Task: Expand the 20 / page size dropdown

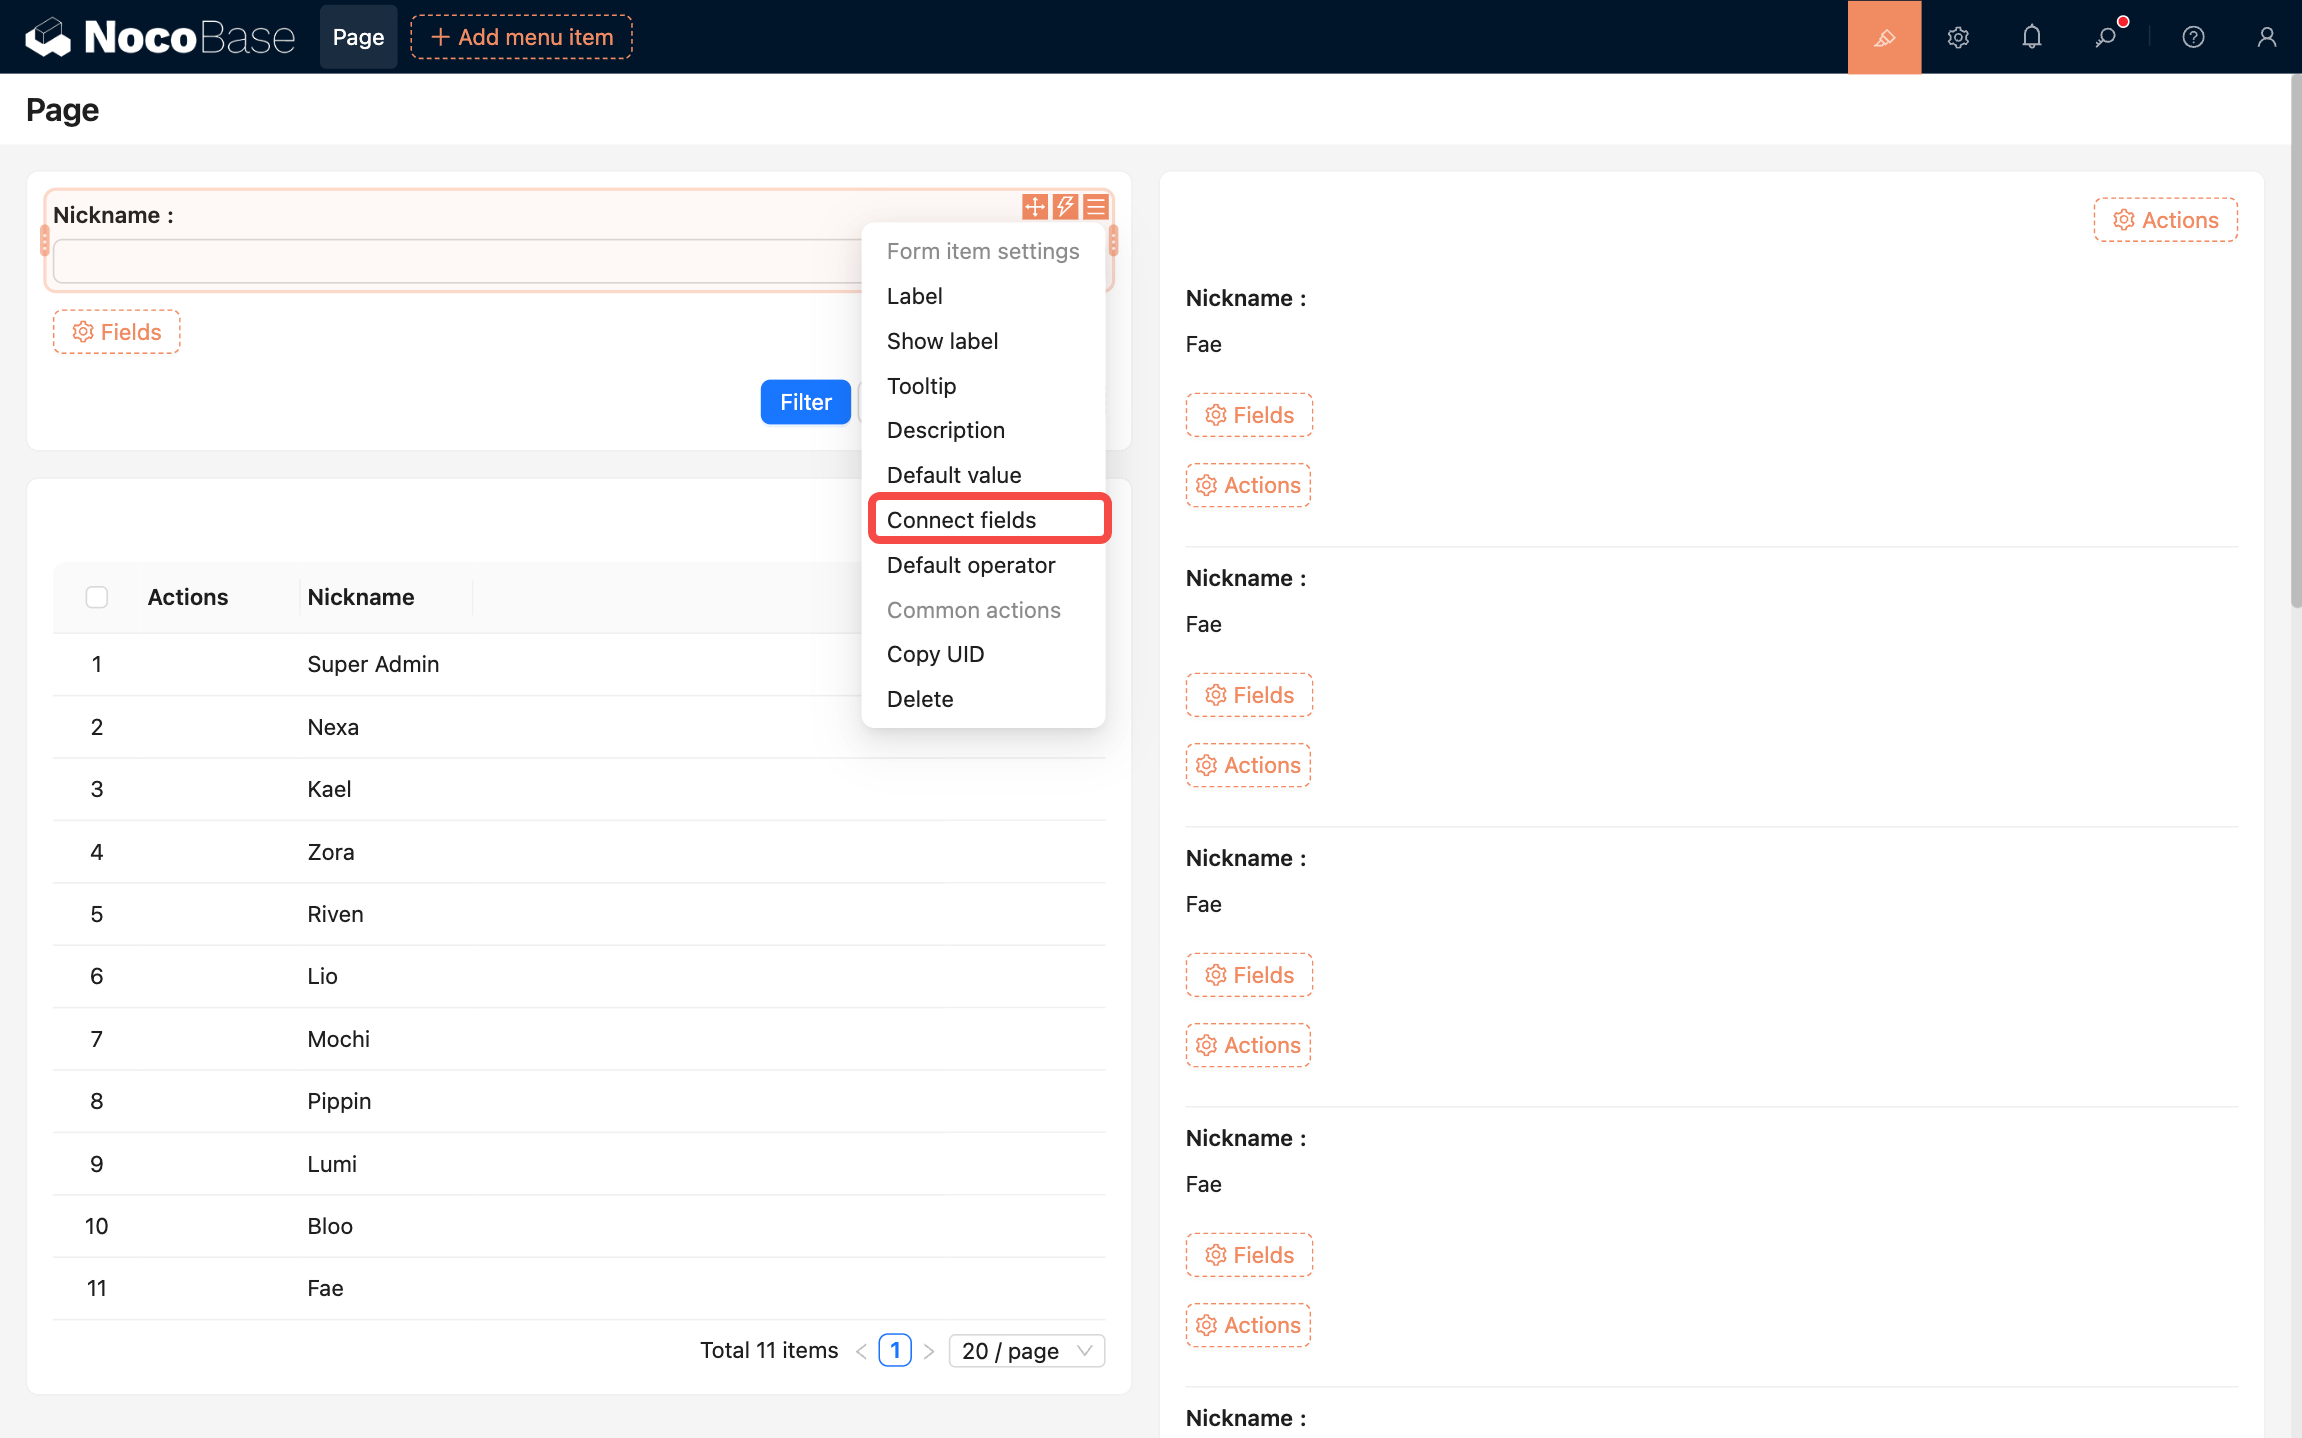Action: coord(1026,1351)
